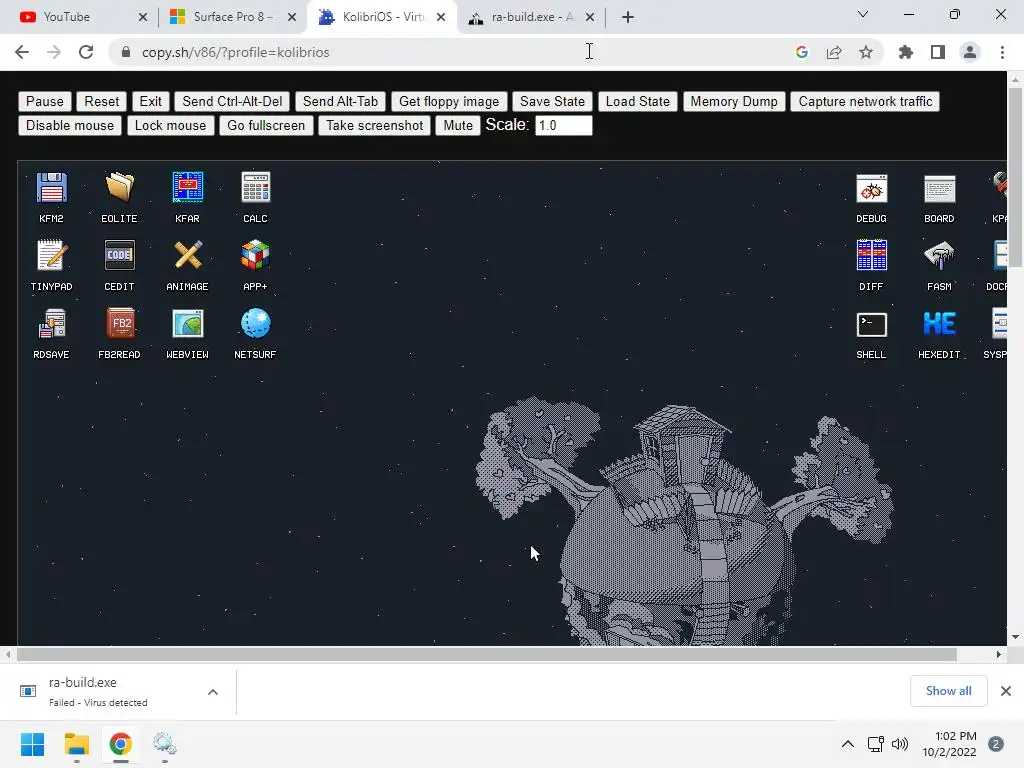This screenshot has width=1024, height=768.
Task: Toggle the browser side panel
Action: coord(938,52)
